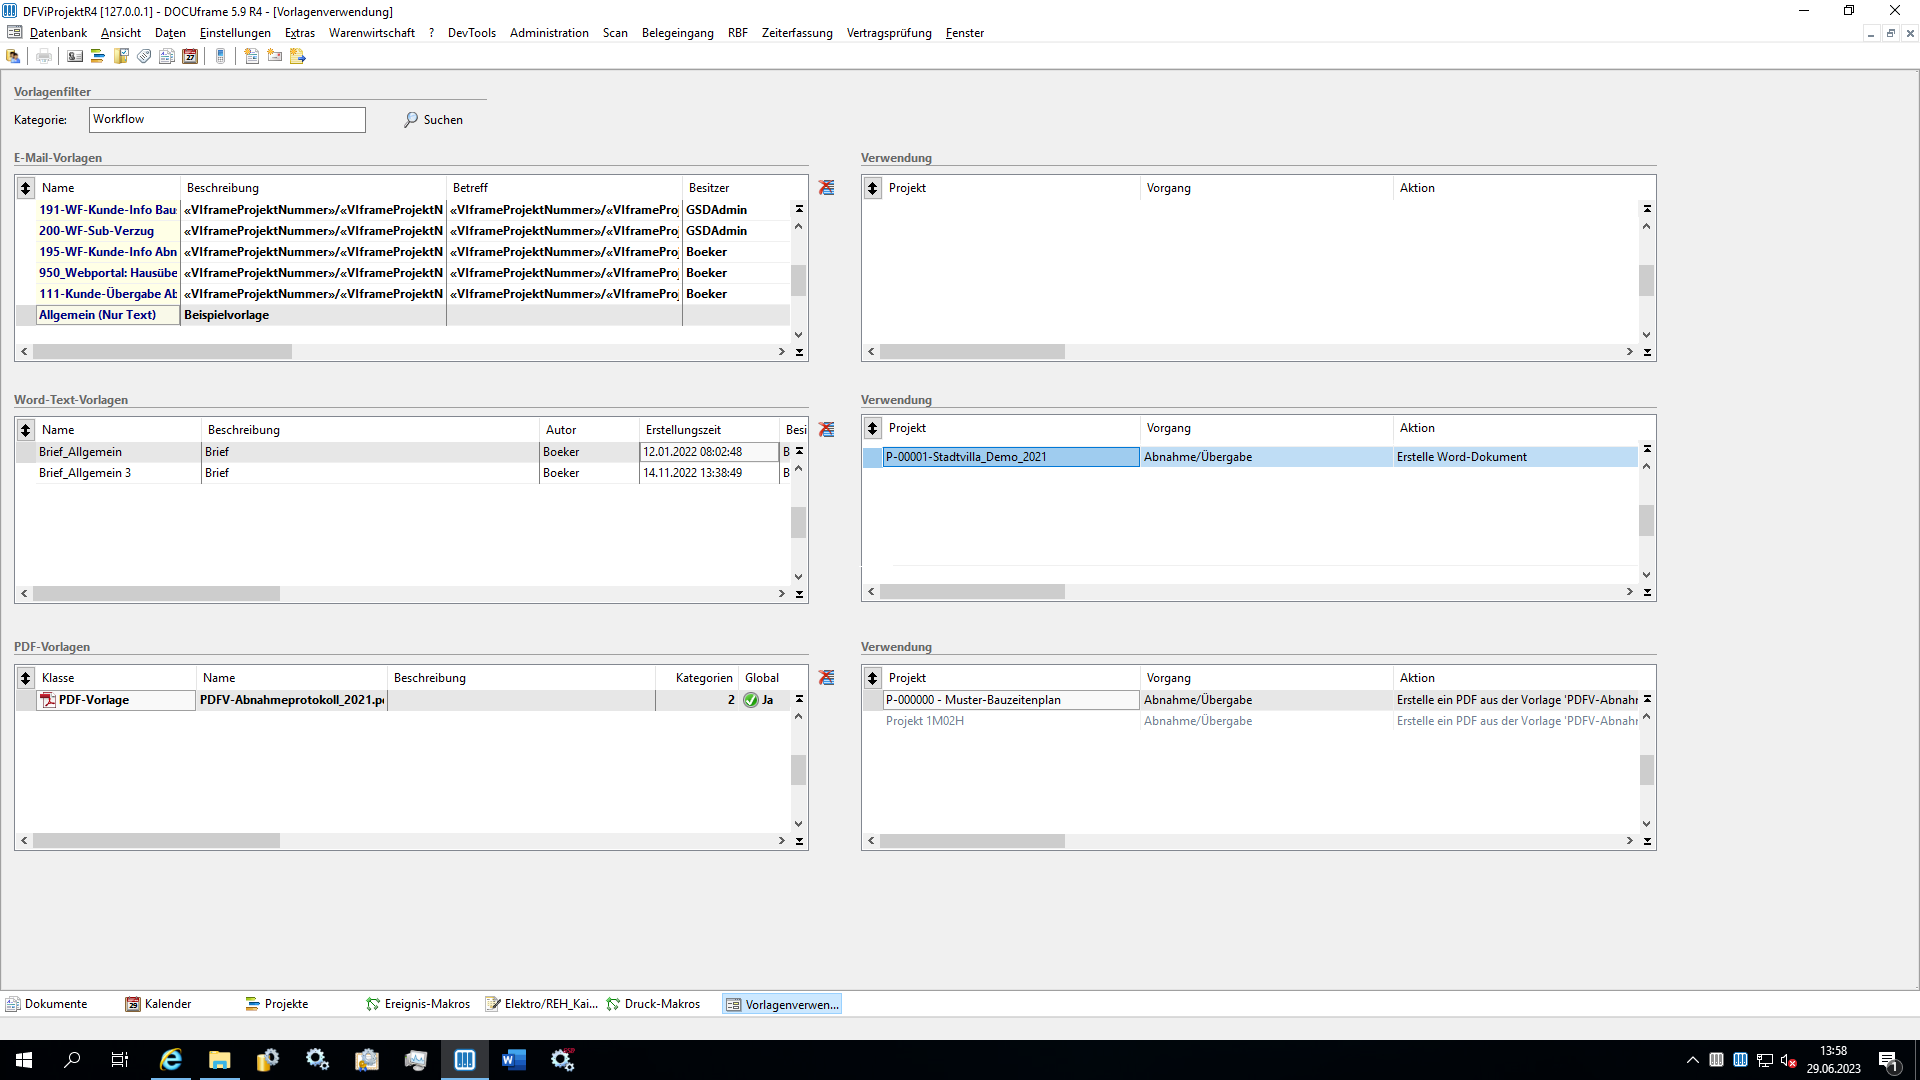Clear filter icon beside Word-Text-Vorlagen table
This screenshot has width=1920, height=1080.
(827, 430)
